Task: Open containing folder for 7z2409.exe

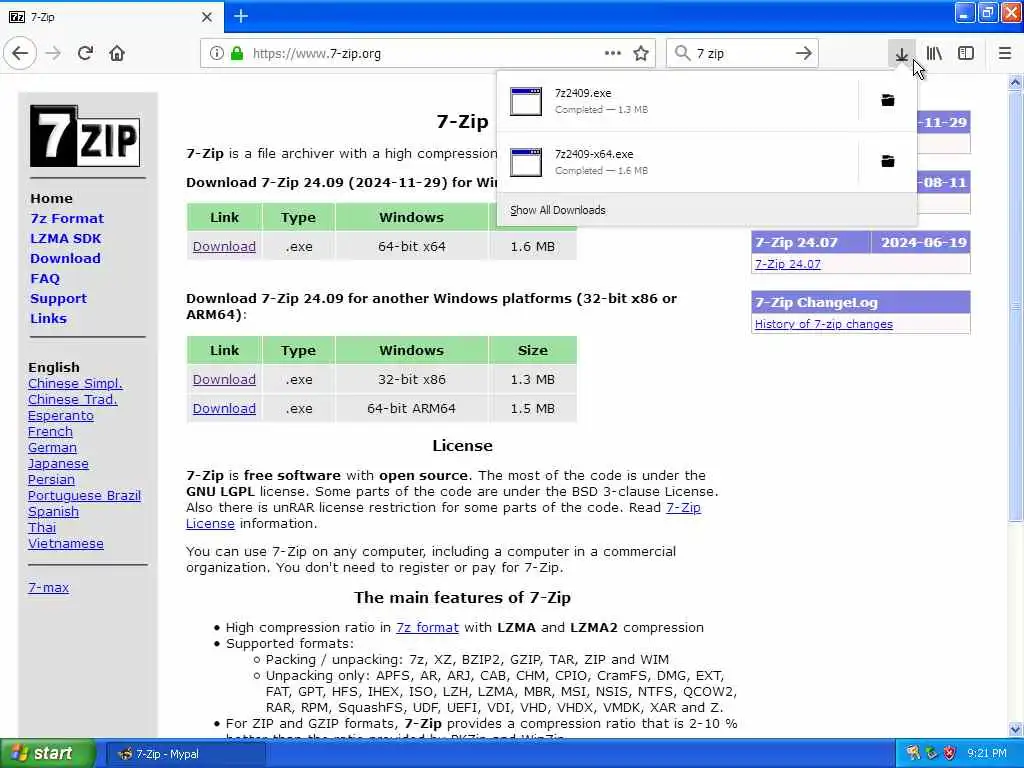Action: (x=888, y=100)
